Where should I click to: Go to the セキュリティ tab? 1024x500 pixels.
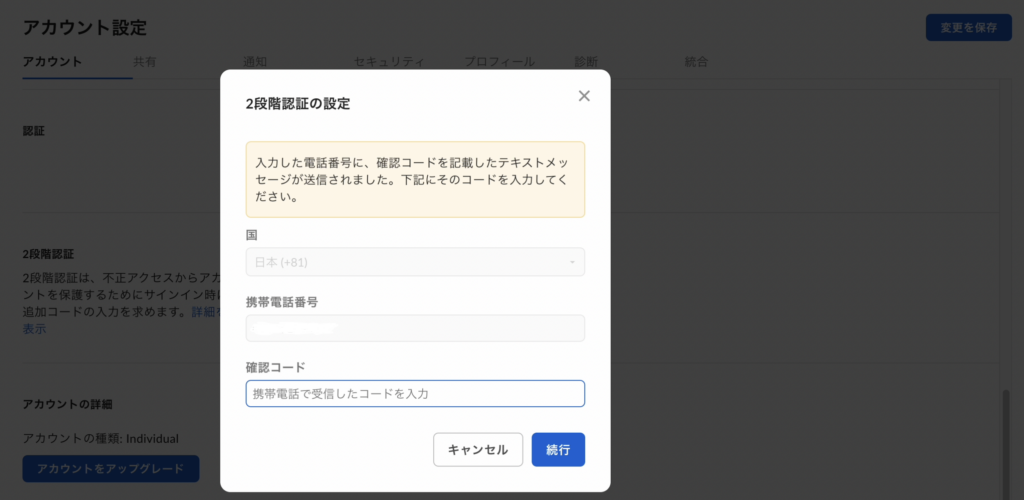pyautogui.click(x=389, y=62)
